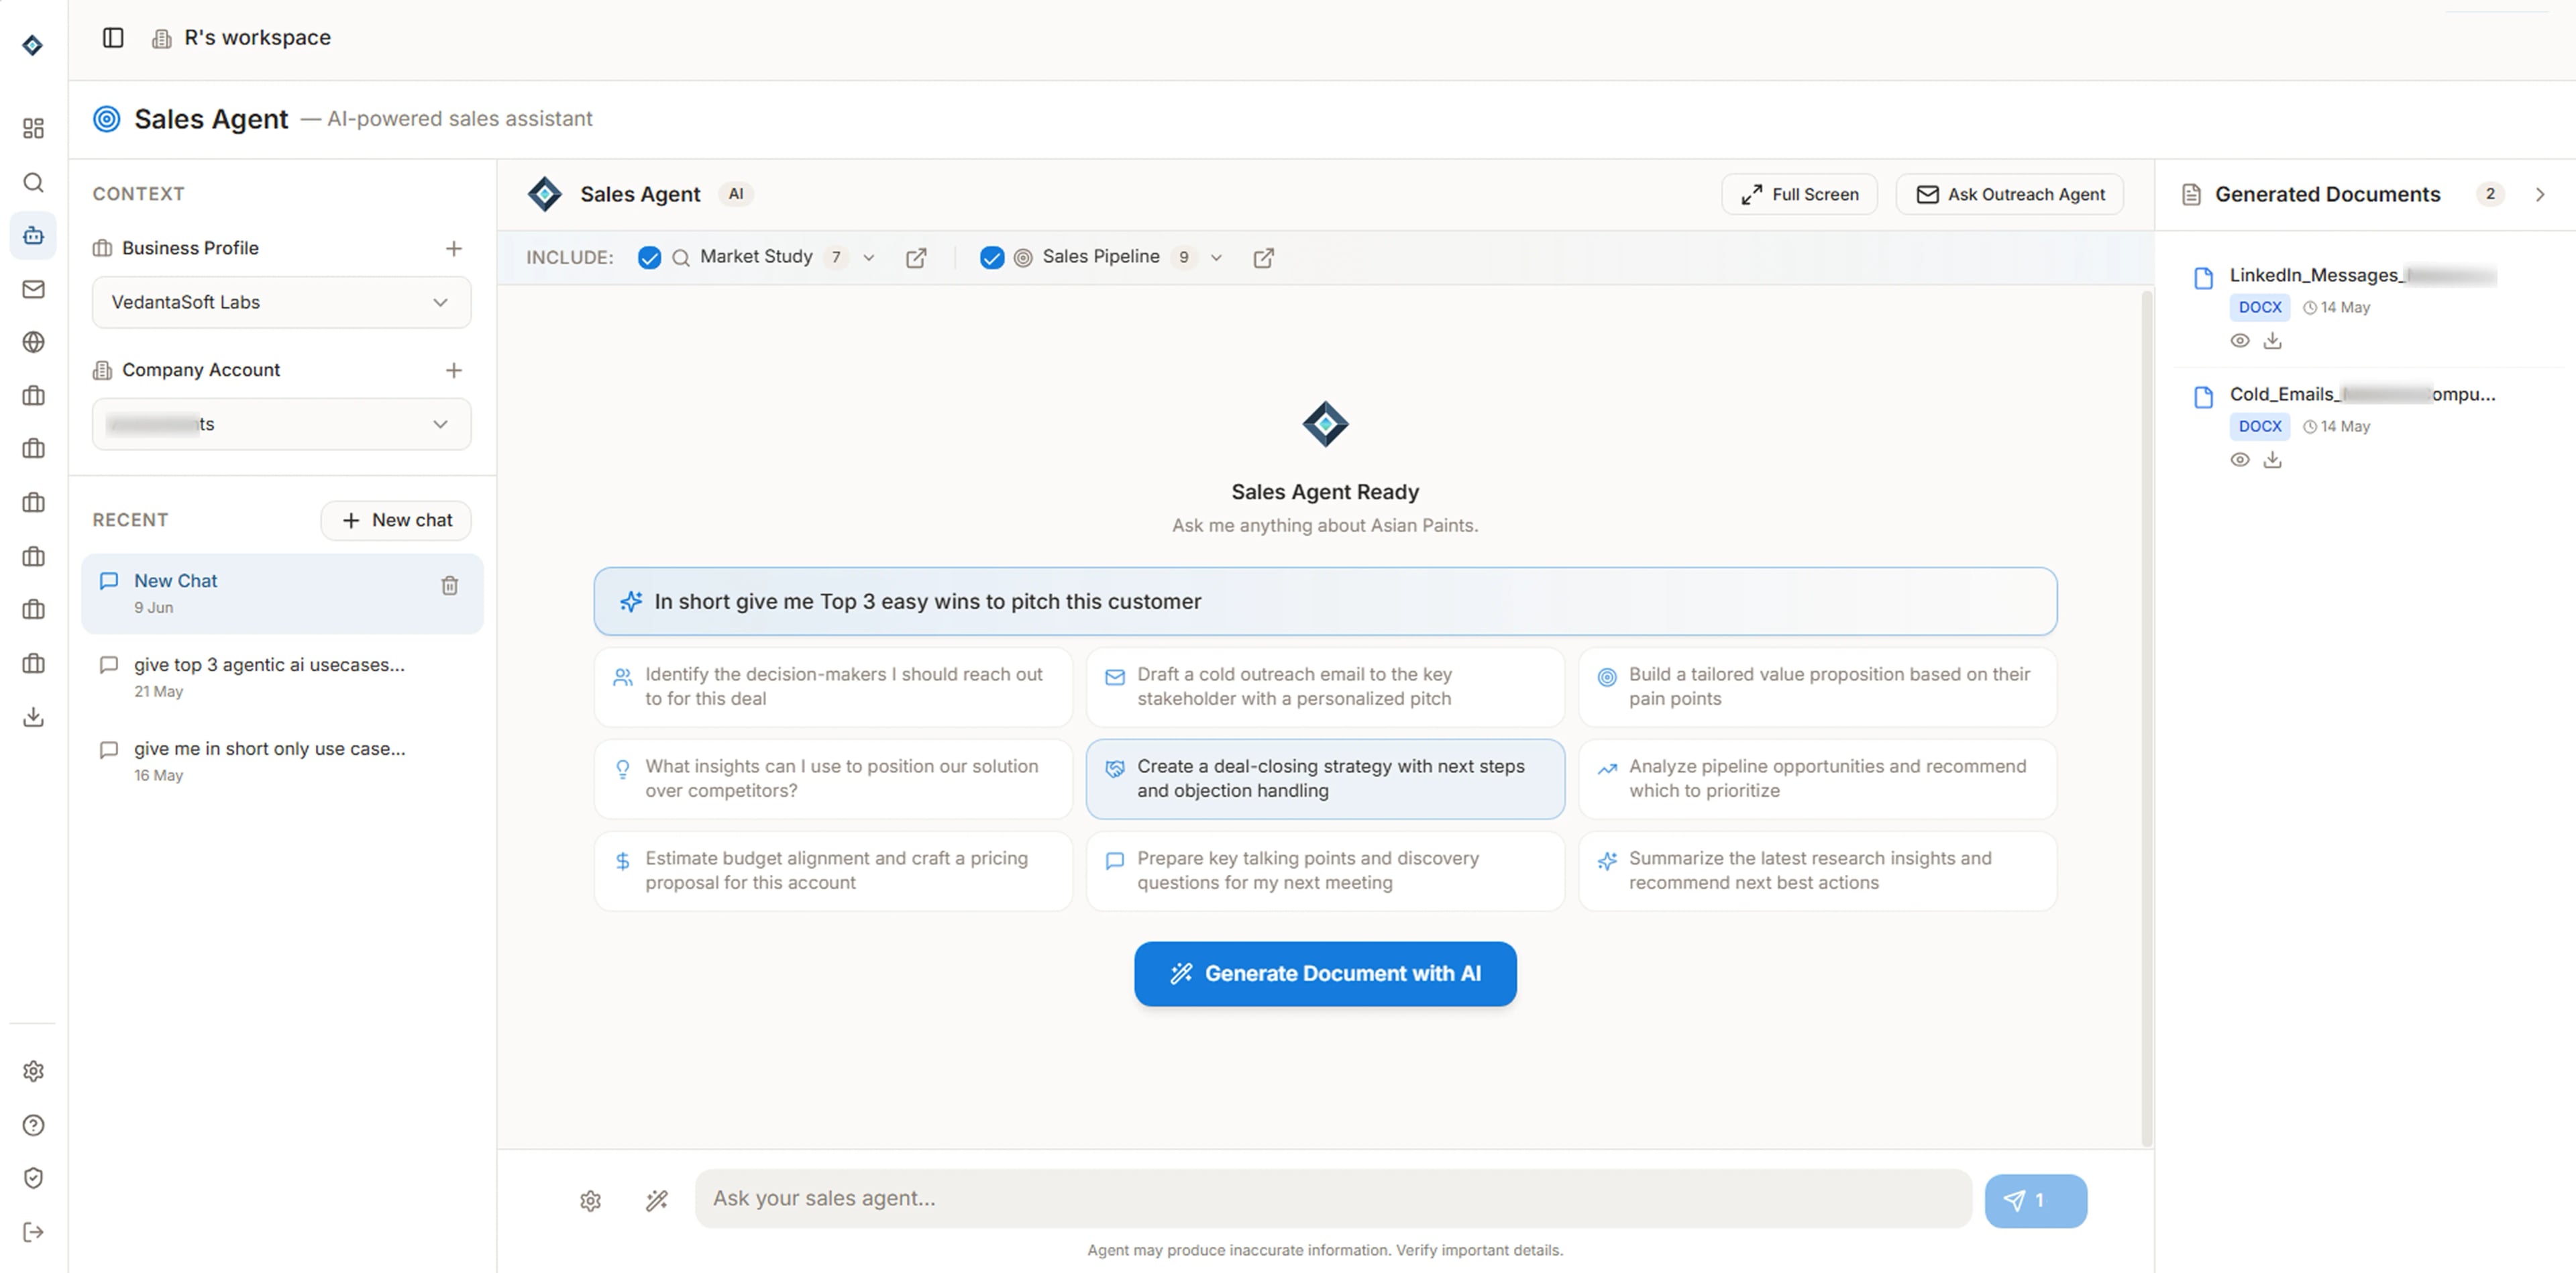Add a new Company Account with plus icon

(x=453, y=370)
